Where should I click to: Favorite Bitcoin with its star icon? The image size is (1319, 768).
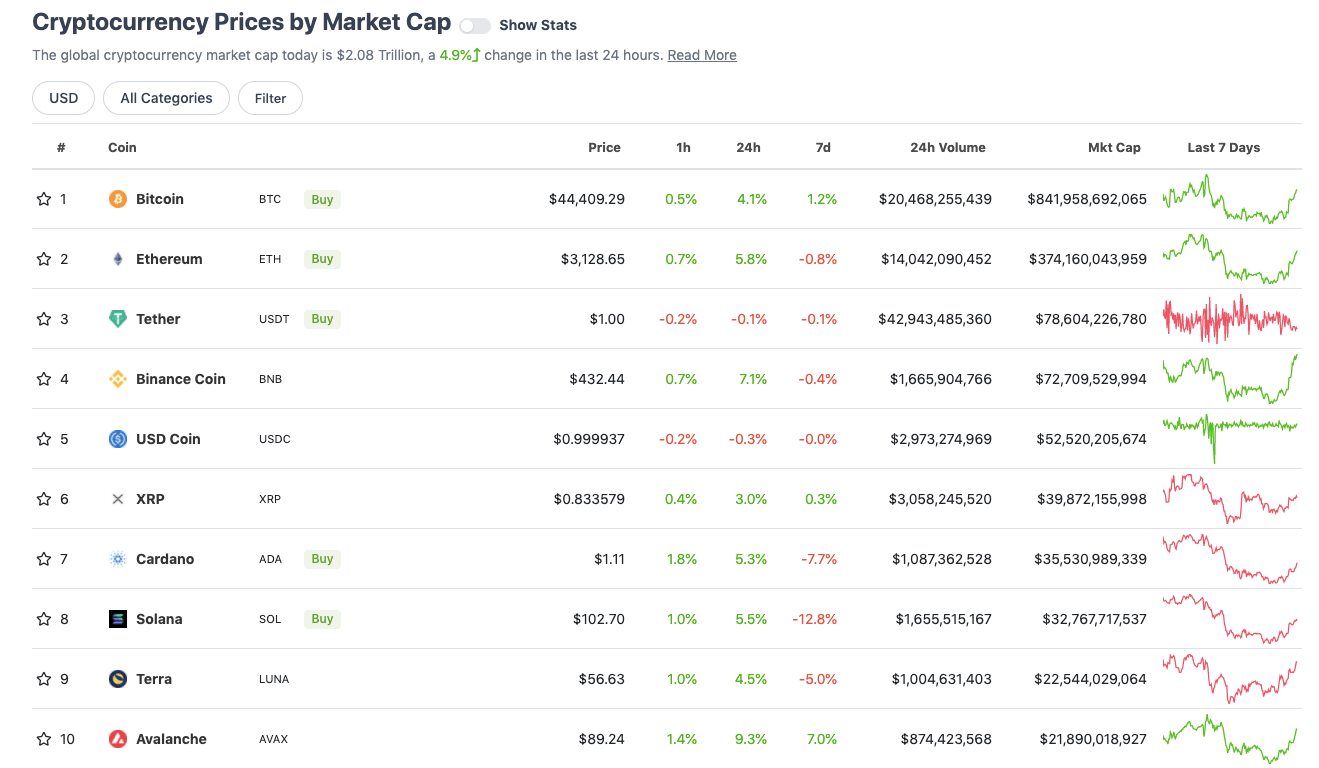tap(44, 199)
